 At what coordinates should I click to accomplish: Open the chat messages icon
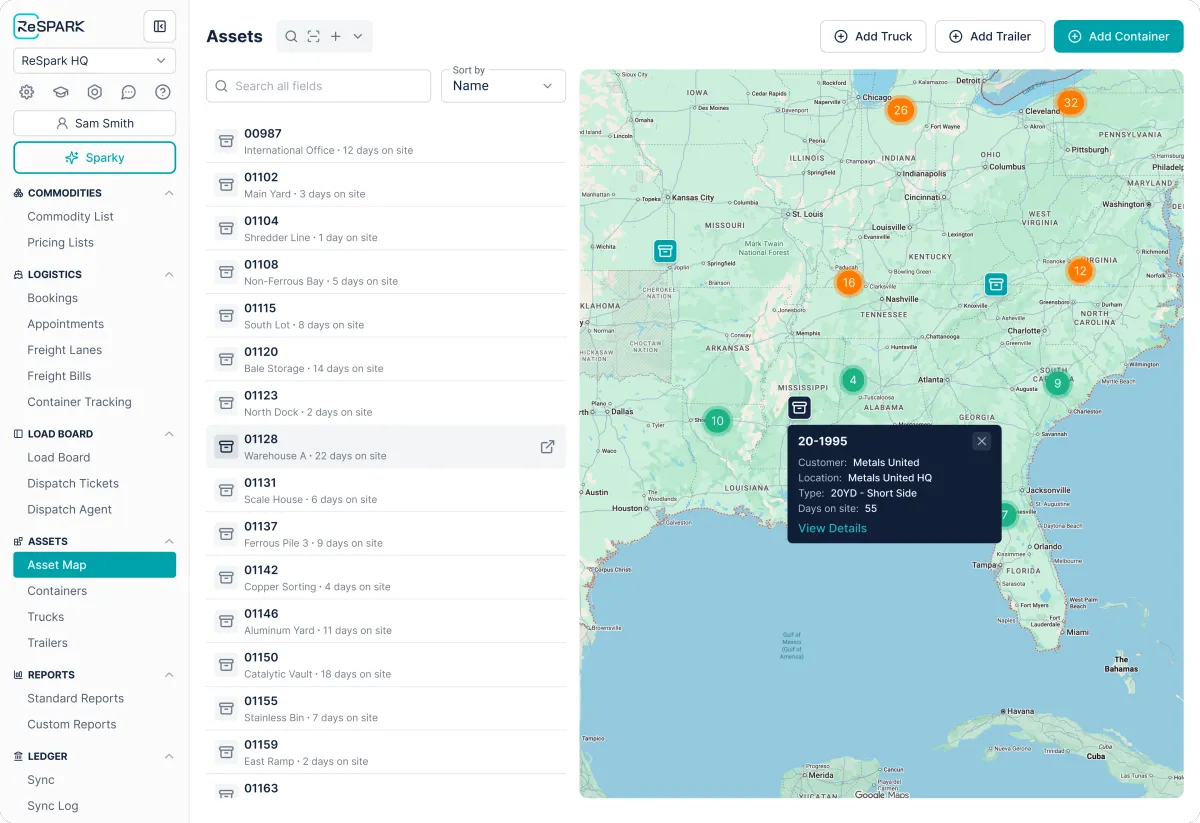[128, 92]
